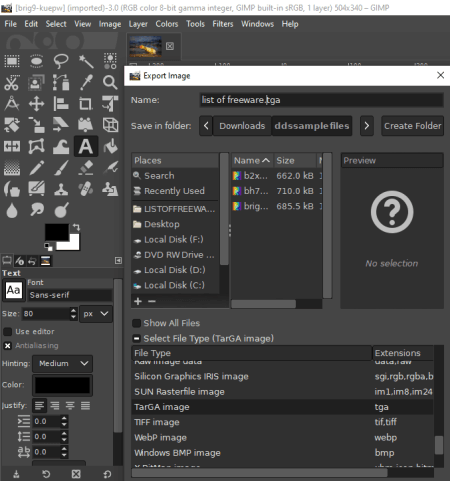Open the size unit px dropdown
Screen dimensions: 450x481
96,314
